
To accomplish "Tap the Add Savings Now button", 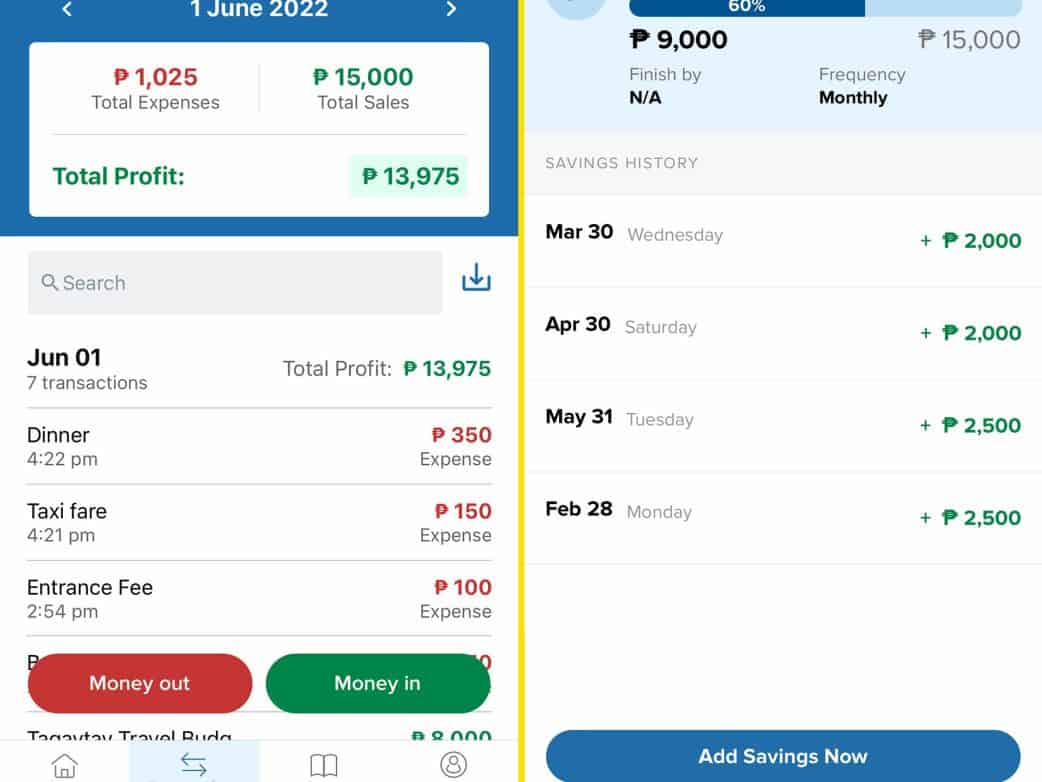I will 782,756.
